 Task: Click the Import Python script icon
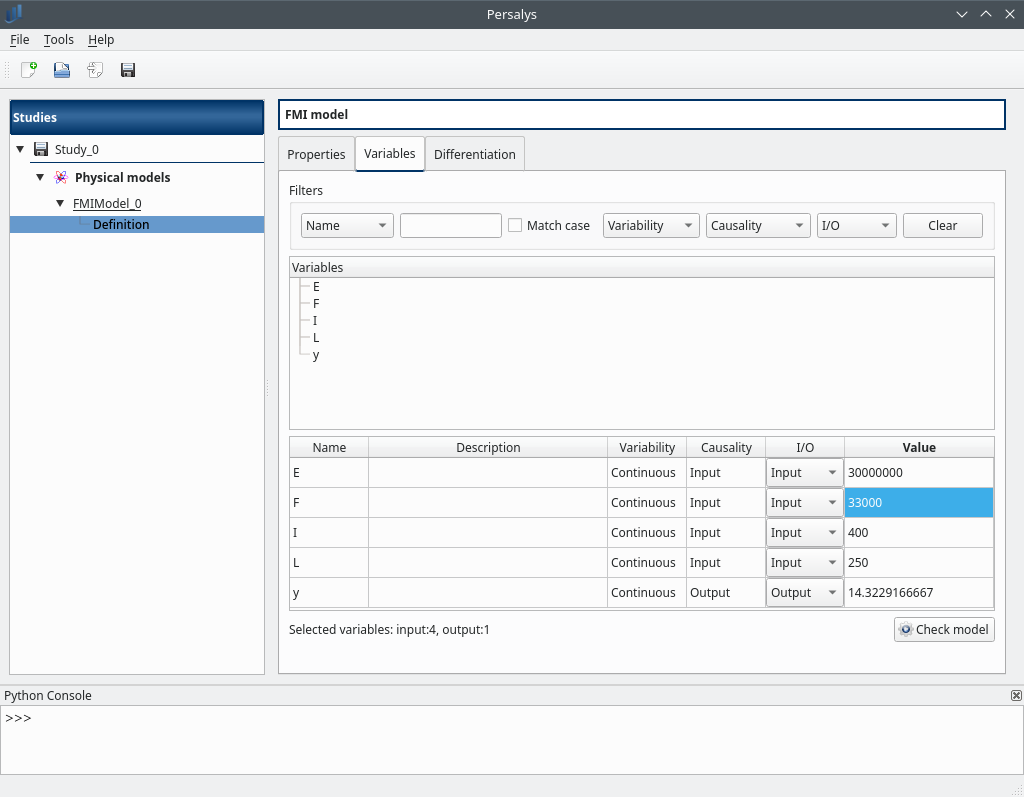[95, 70]
